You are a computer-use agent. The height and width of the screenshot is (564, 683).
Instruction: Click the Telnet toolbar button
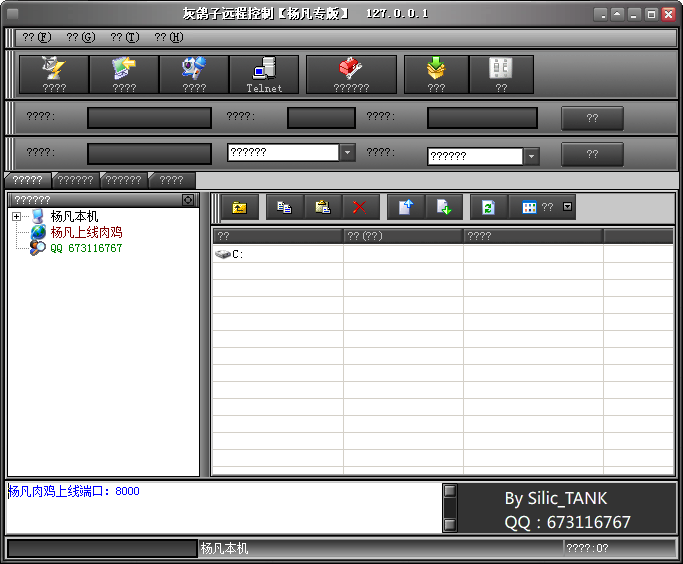264,74
